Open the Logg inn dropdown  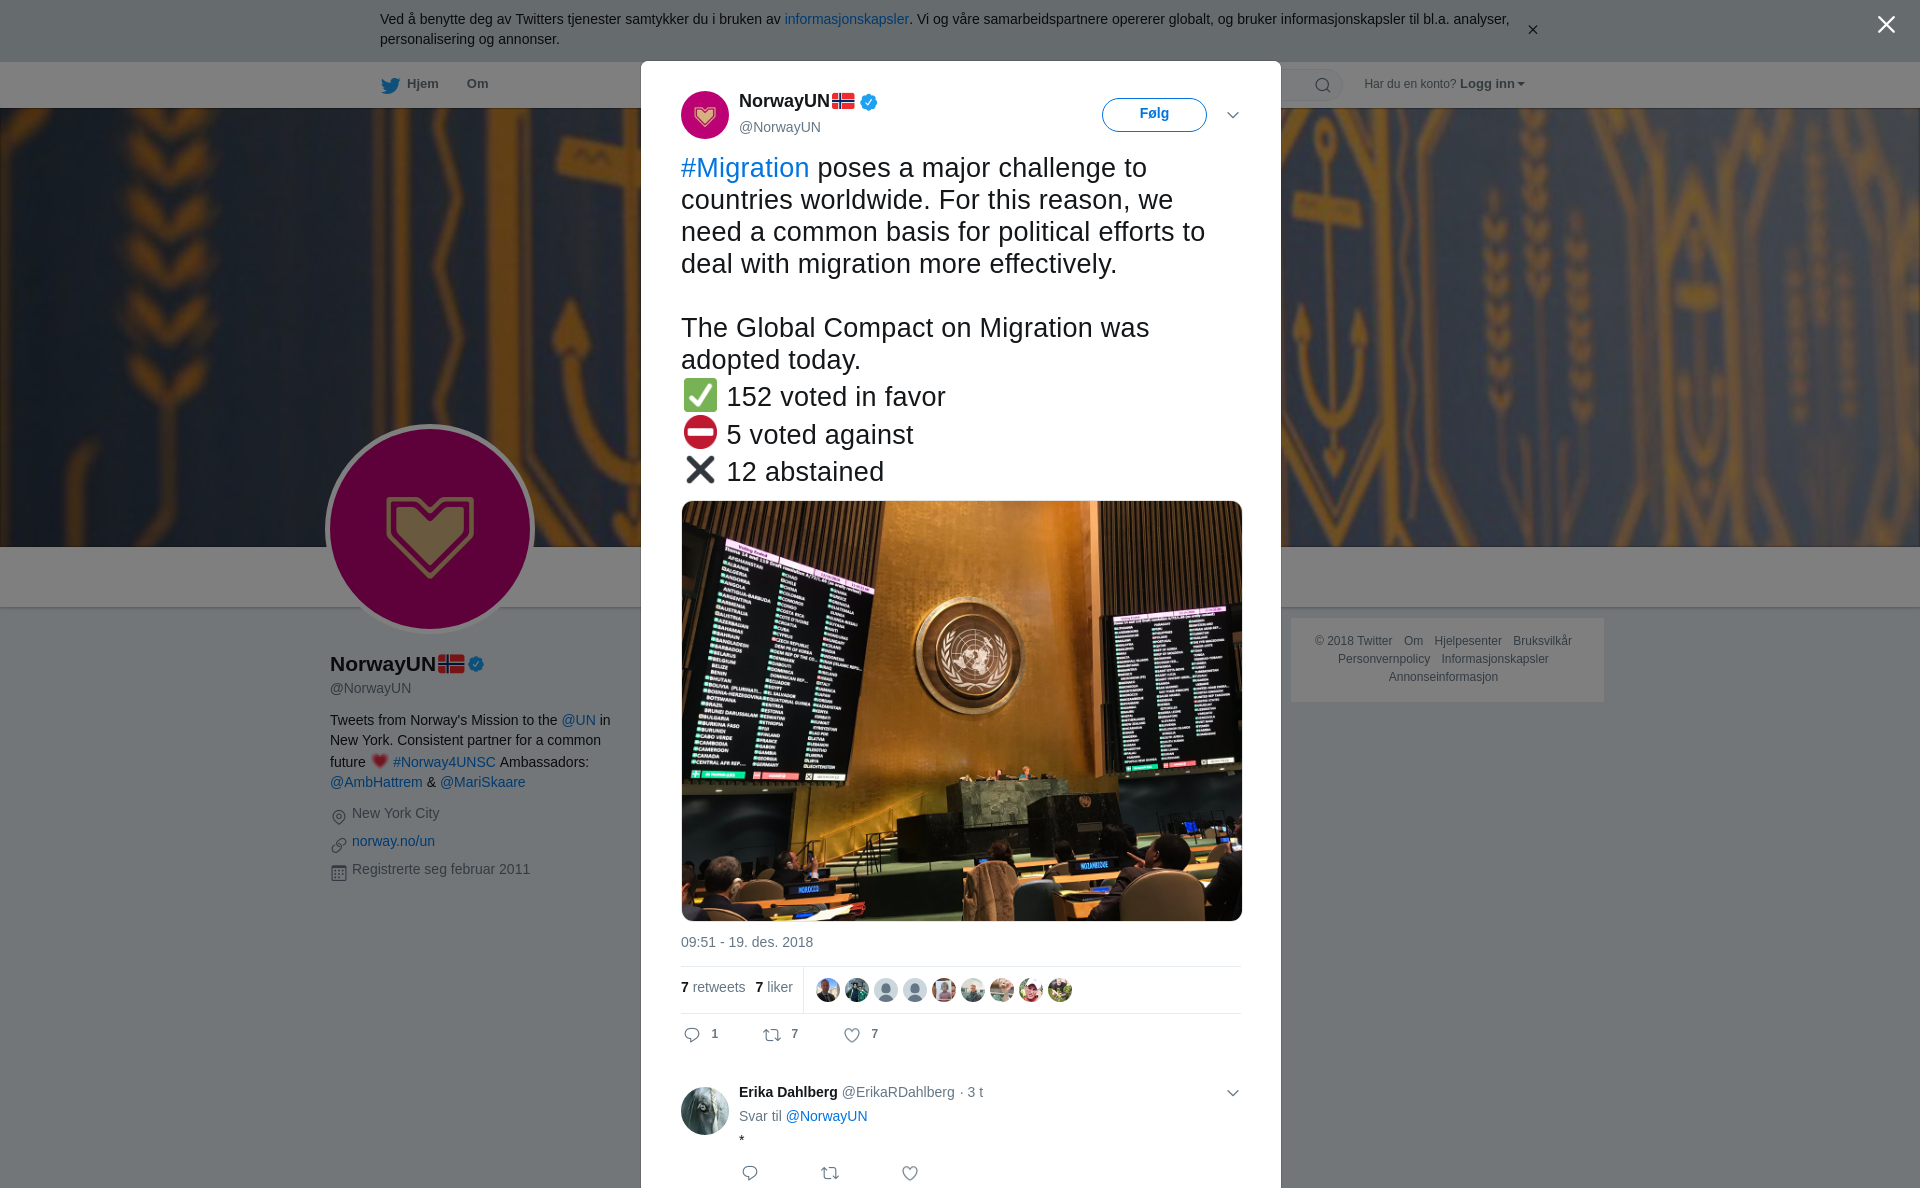(1492, 84)
